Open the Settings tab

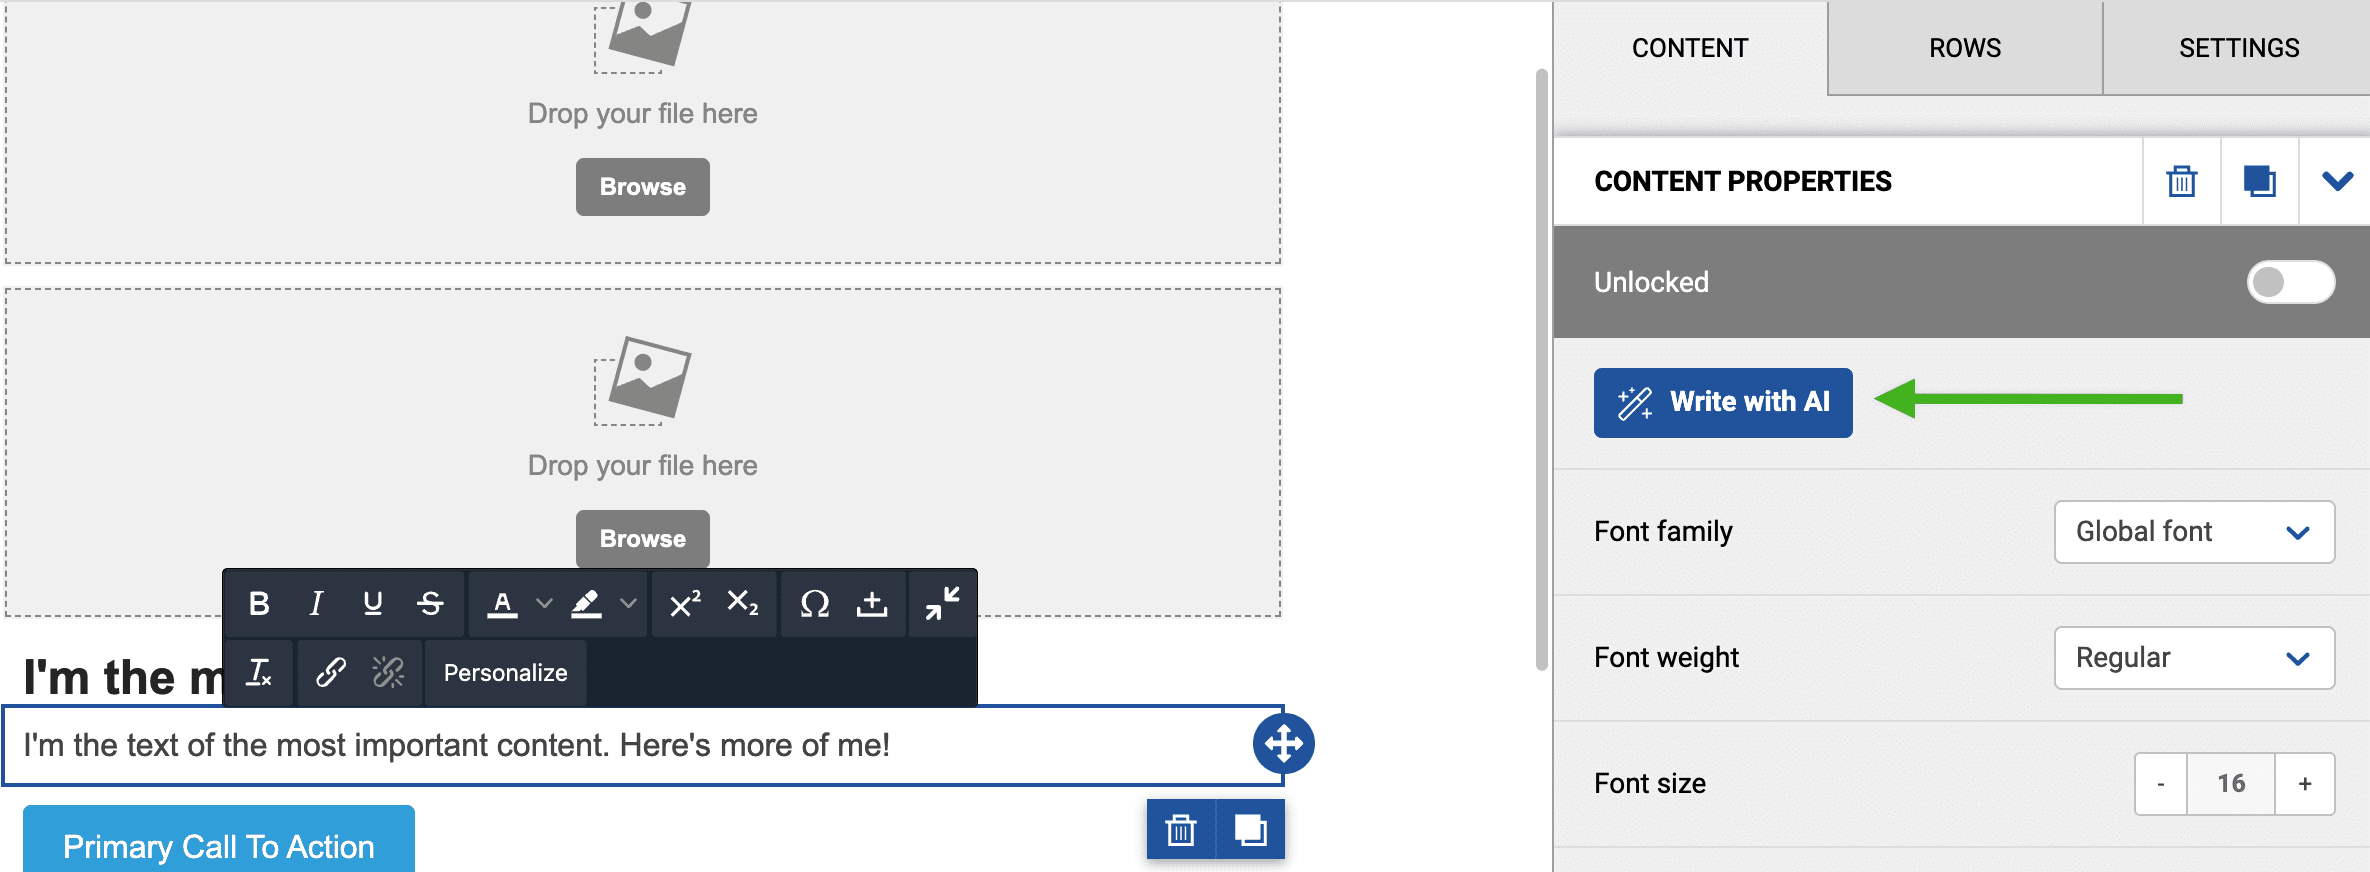coord(2239,48)
